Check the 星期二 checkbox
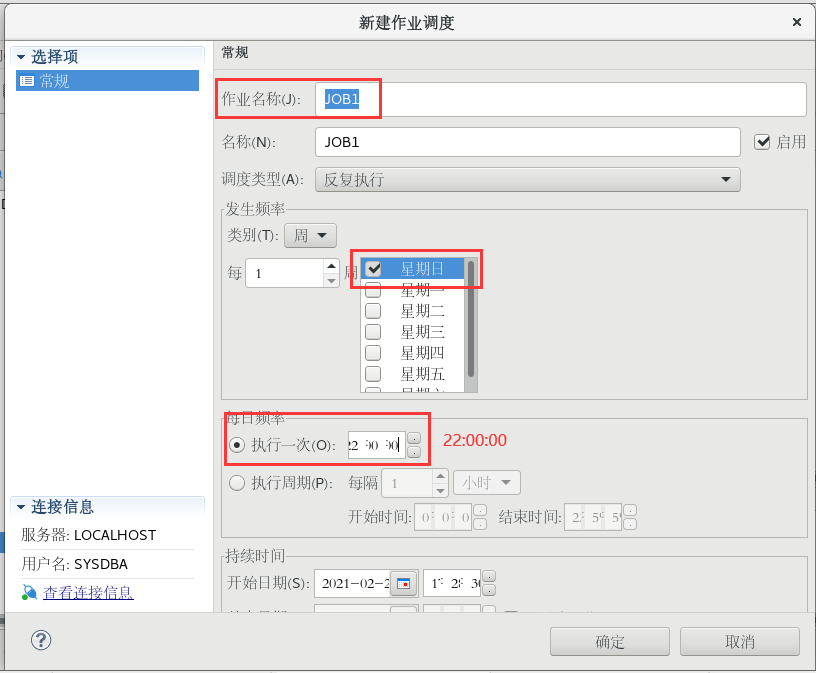Screen dimensions: 816x673 point(373,311)
